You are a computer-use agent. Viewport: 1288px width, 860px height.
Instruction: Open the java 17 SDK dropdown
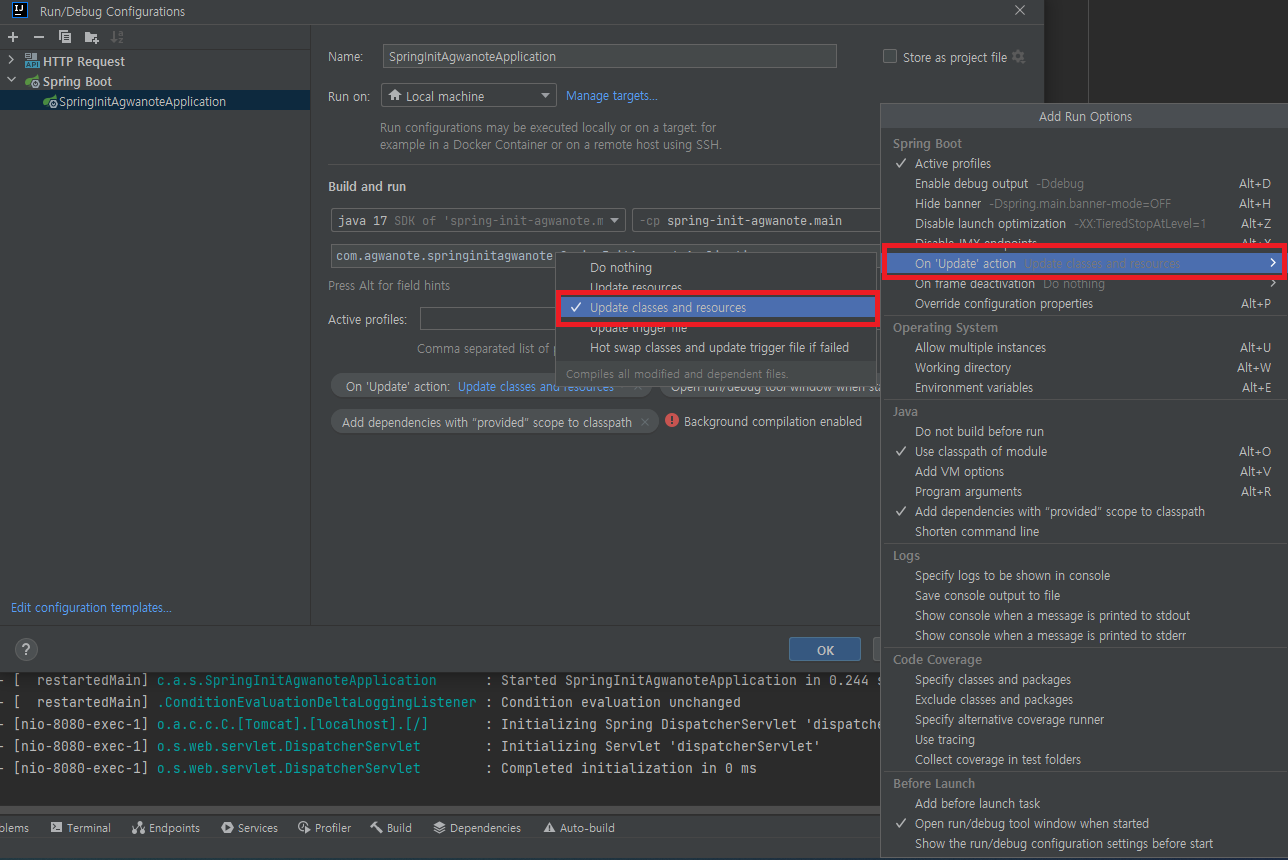click(x=478, y=220)
